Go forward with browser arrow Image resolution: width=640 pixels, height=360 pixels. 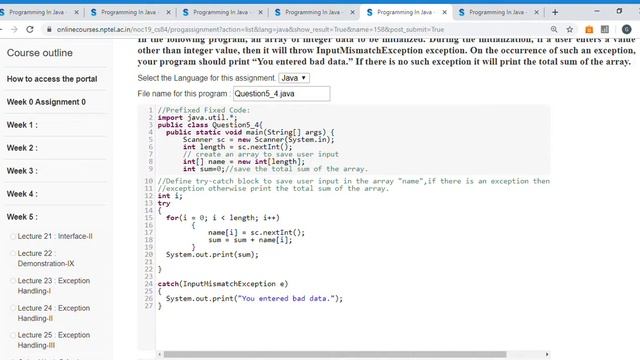point(14,29)
